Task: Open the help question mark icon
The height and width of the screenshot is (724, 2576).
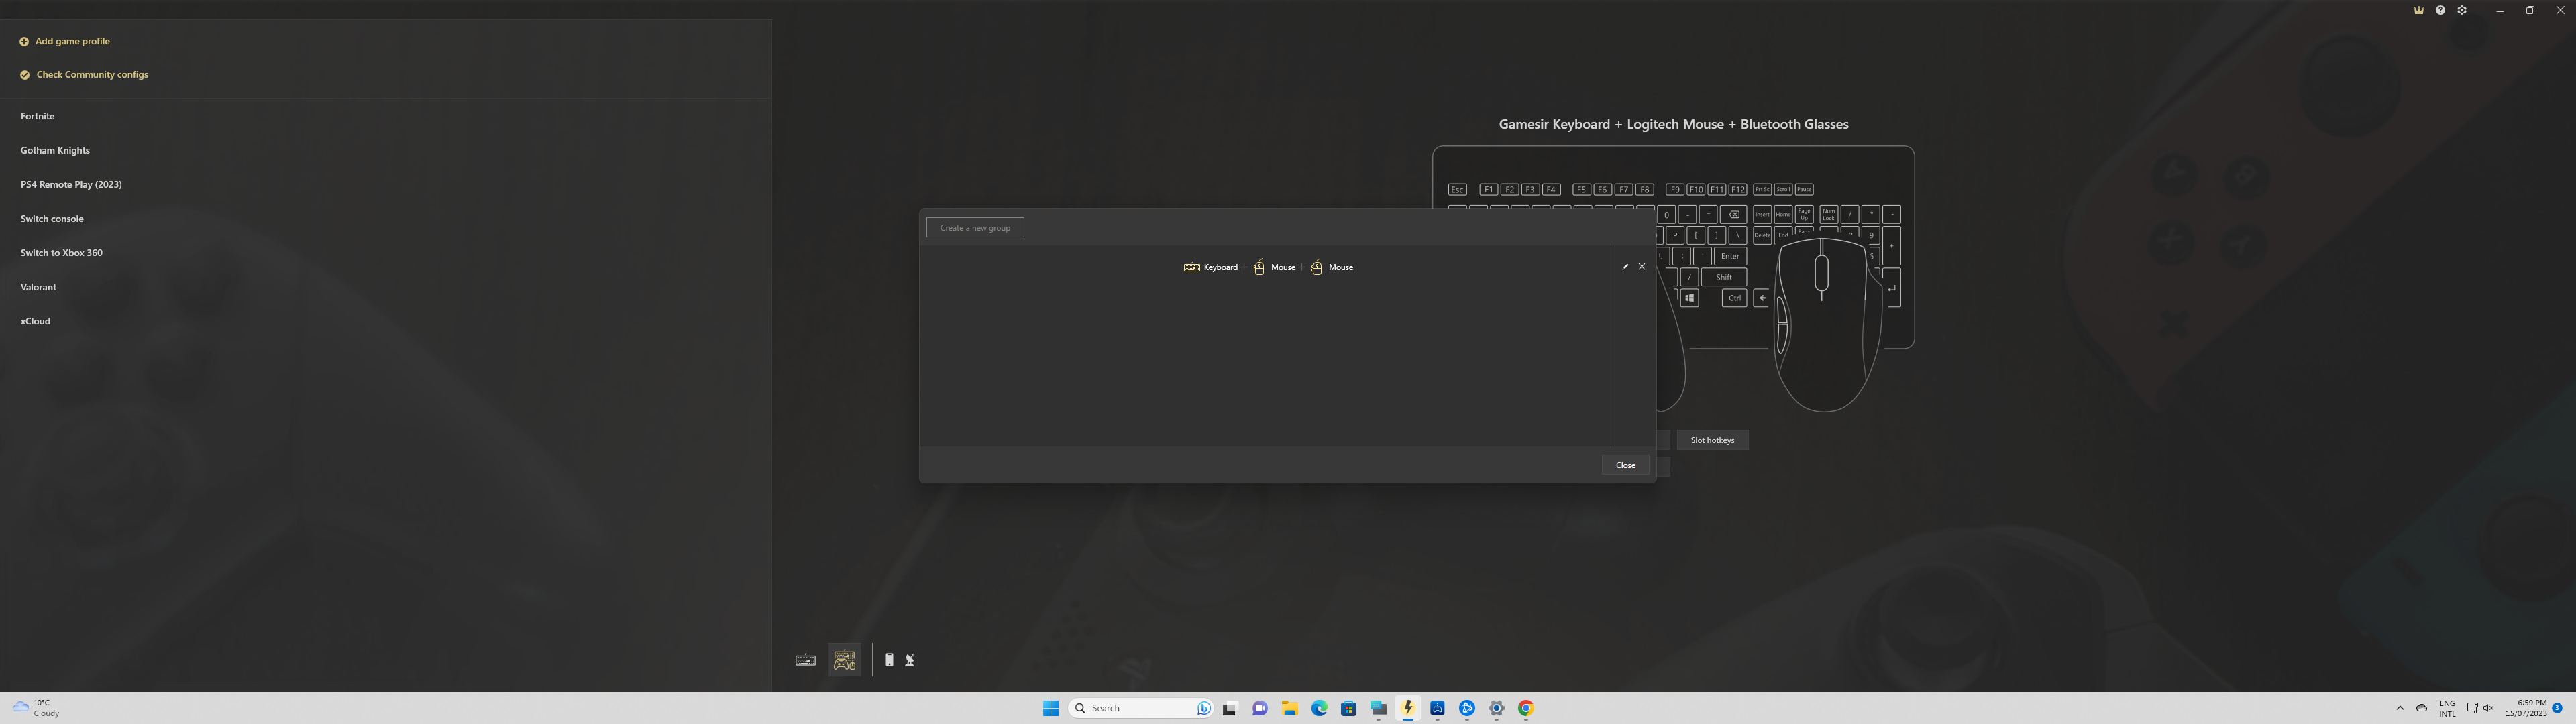Action: click(x=2440, y=10)
